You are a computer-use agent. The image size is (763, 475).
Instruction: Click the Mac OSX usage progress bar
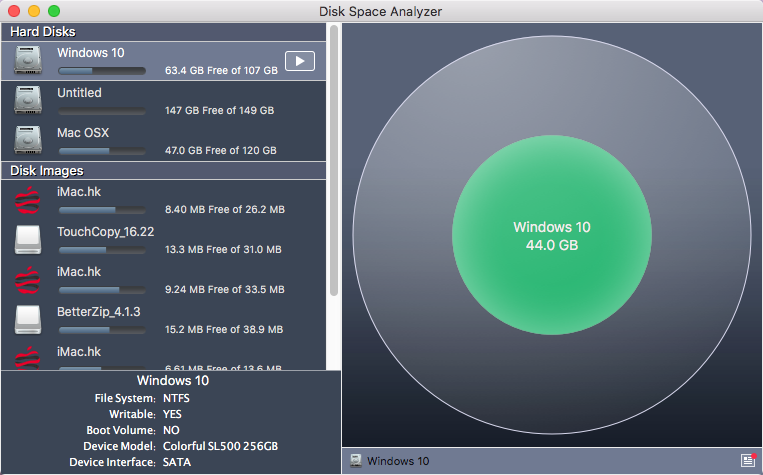tap(102, 151)
